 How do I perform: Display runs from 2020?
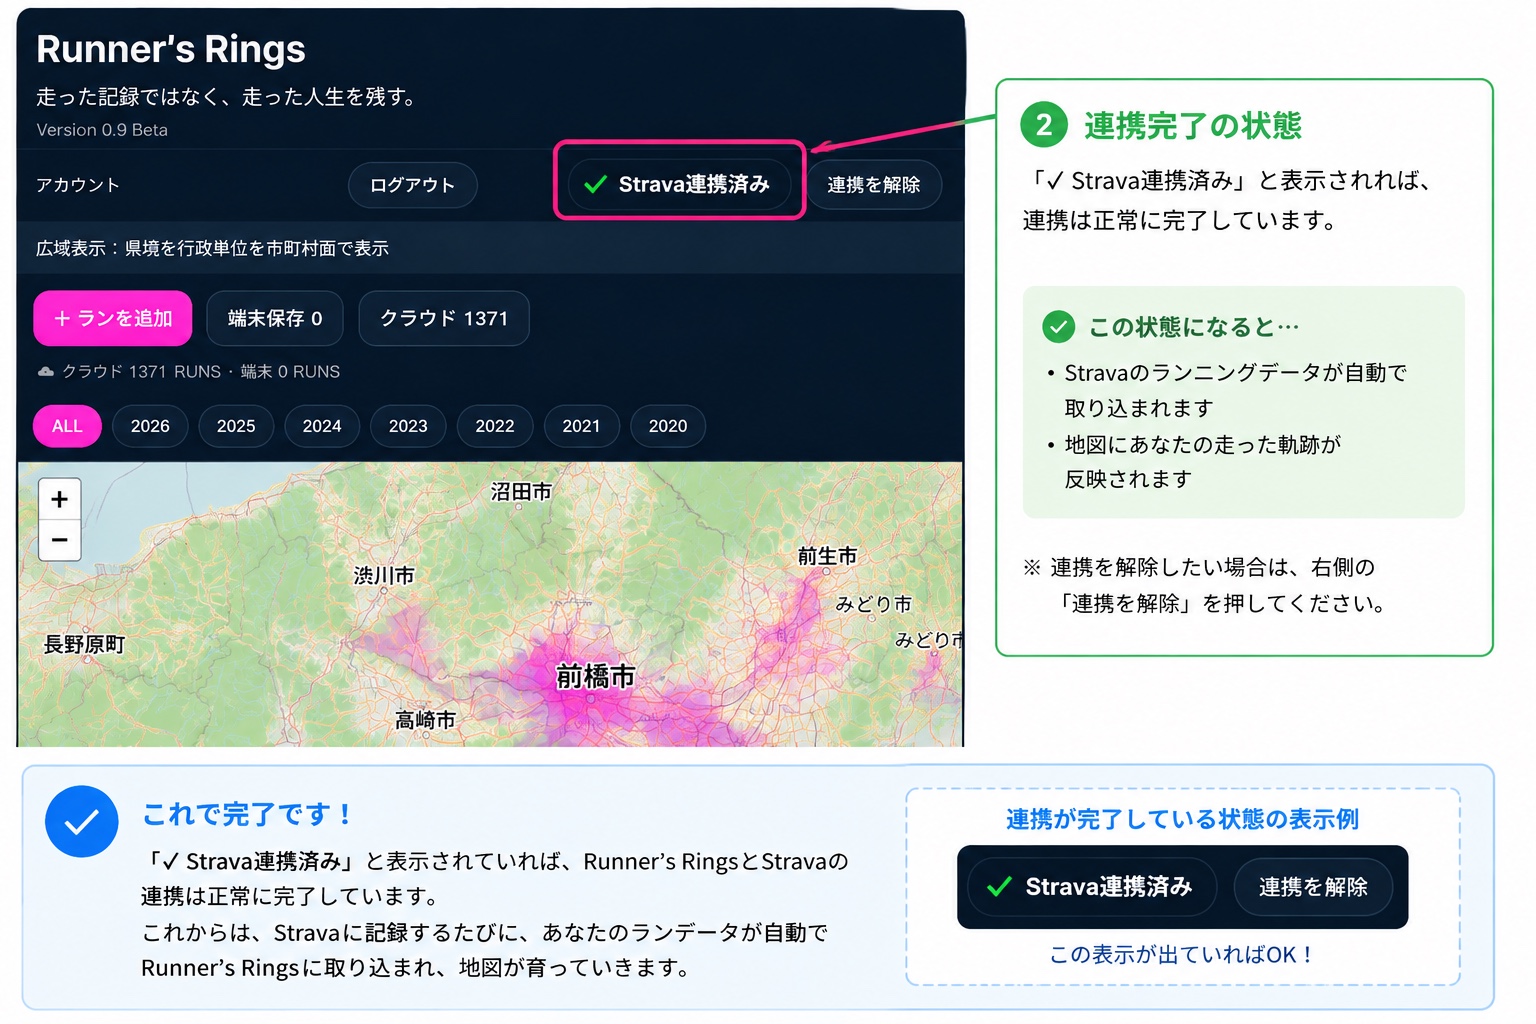tap(668, 426)
